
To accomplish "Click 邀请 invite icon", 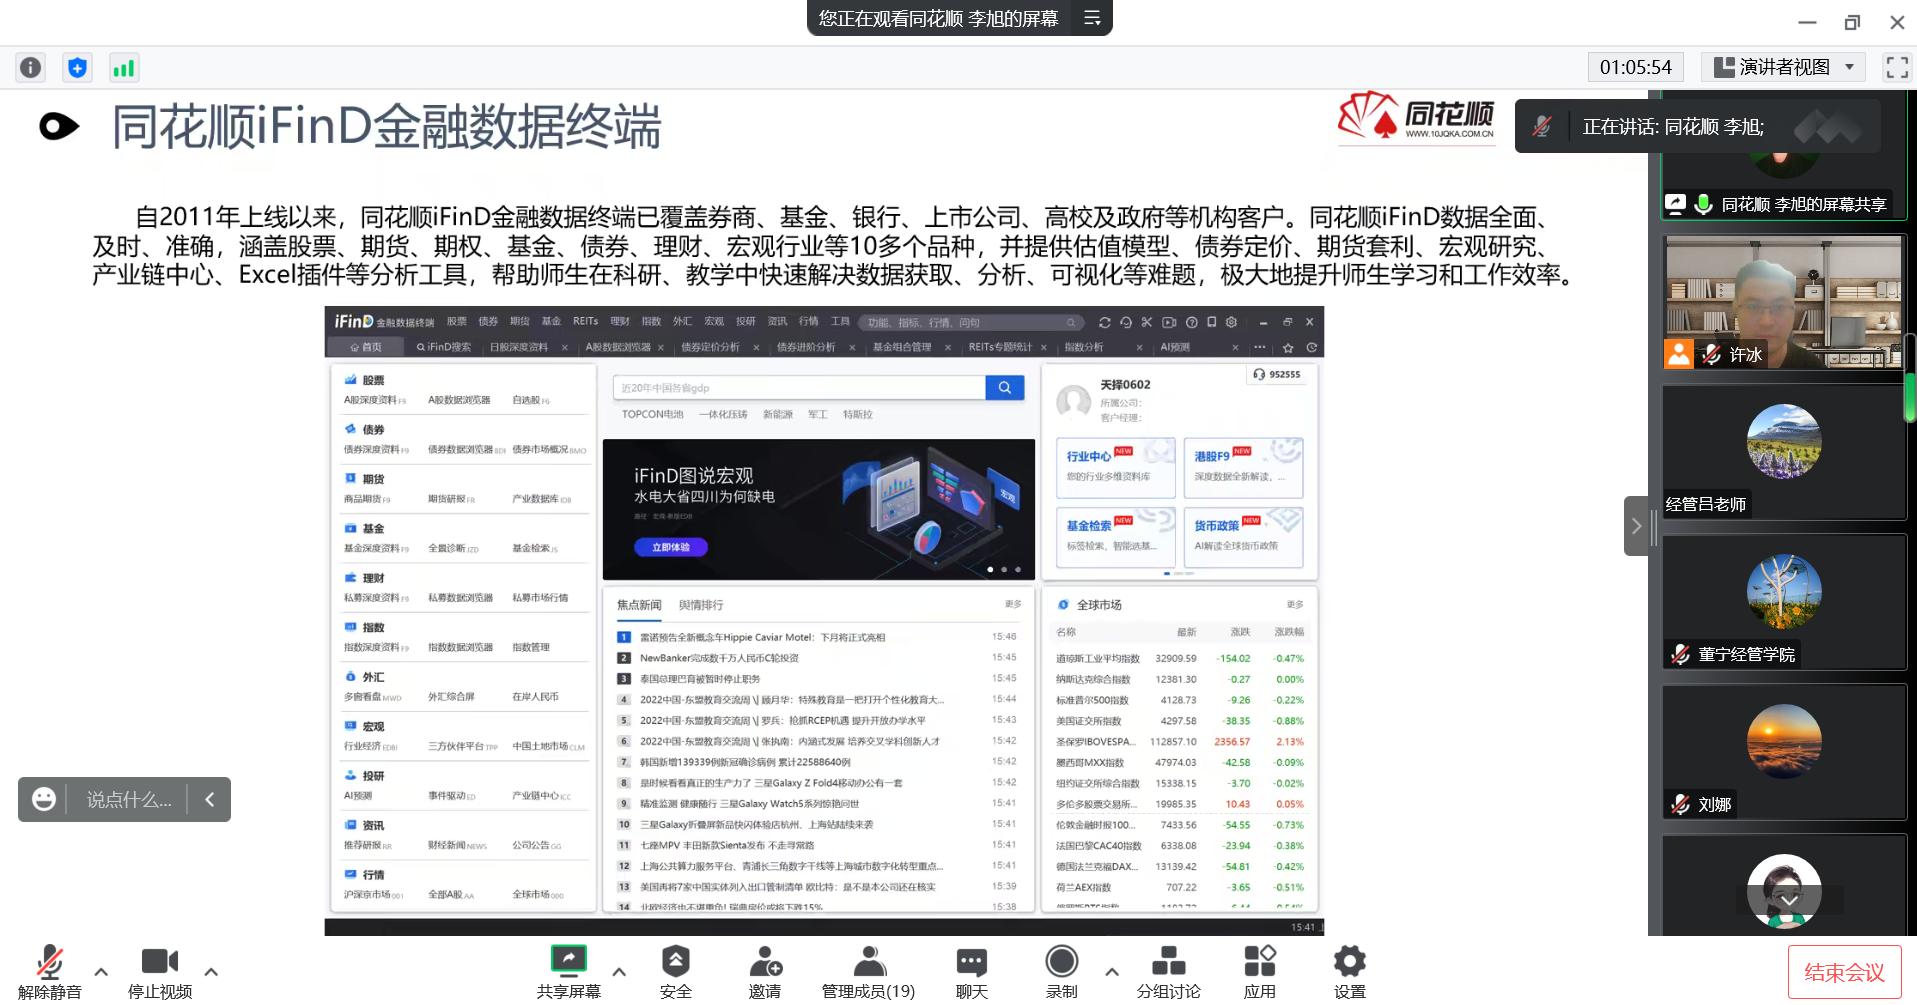I will pyautogui.click(x=765, y=972).
